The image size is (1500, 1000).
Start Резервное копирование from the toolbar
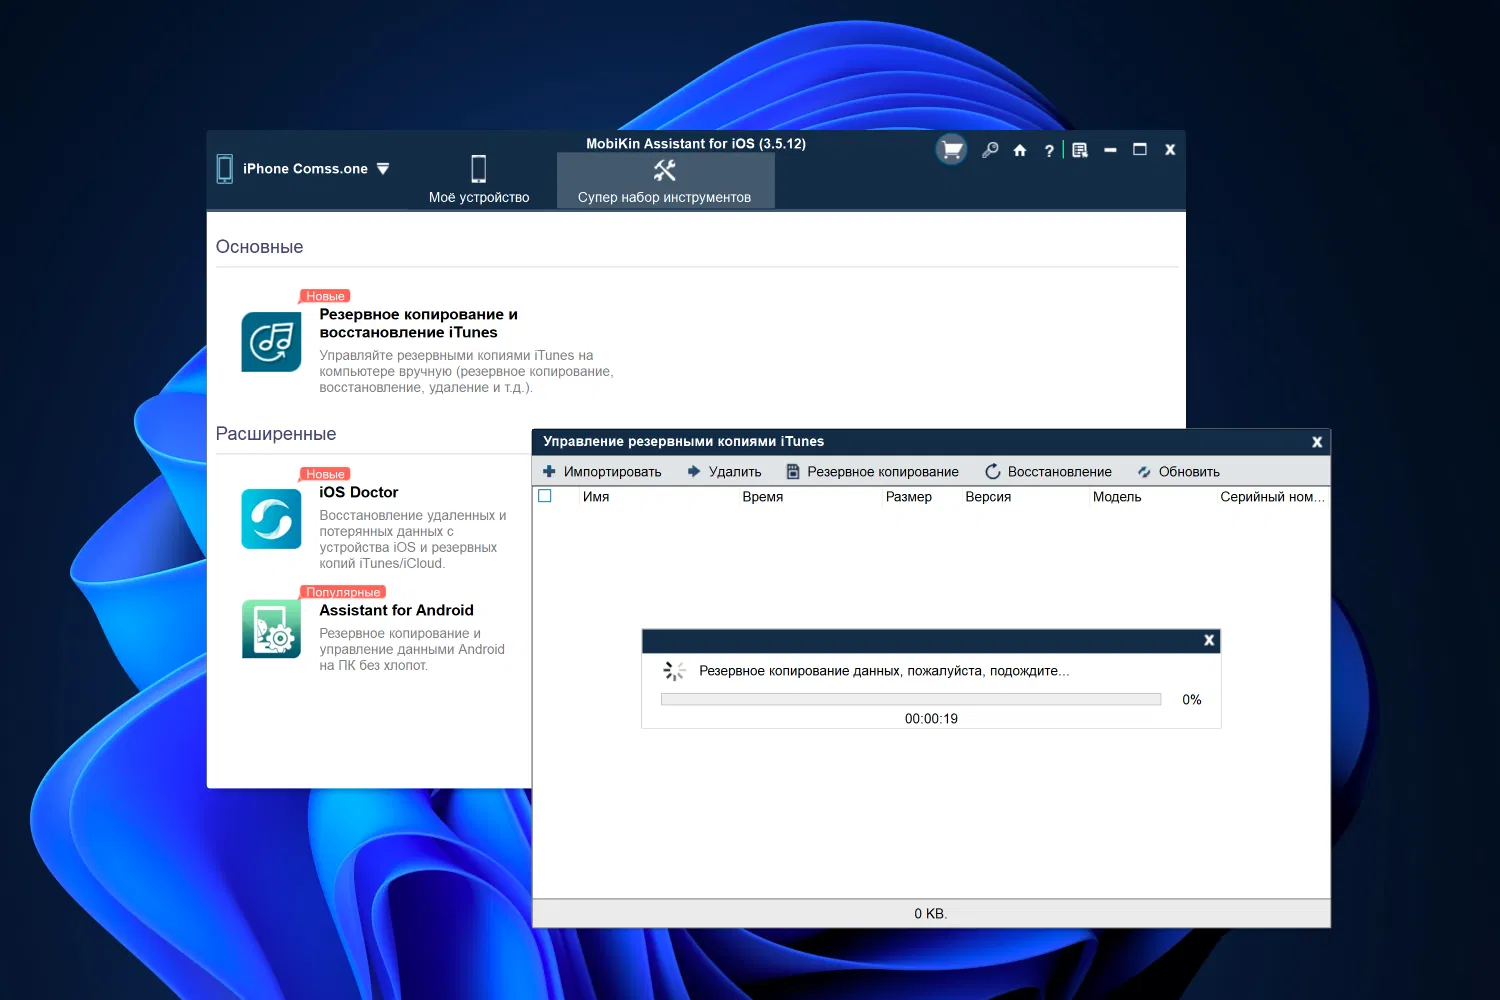[x=872, y=472]
